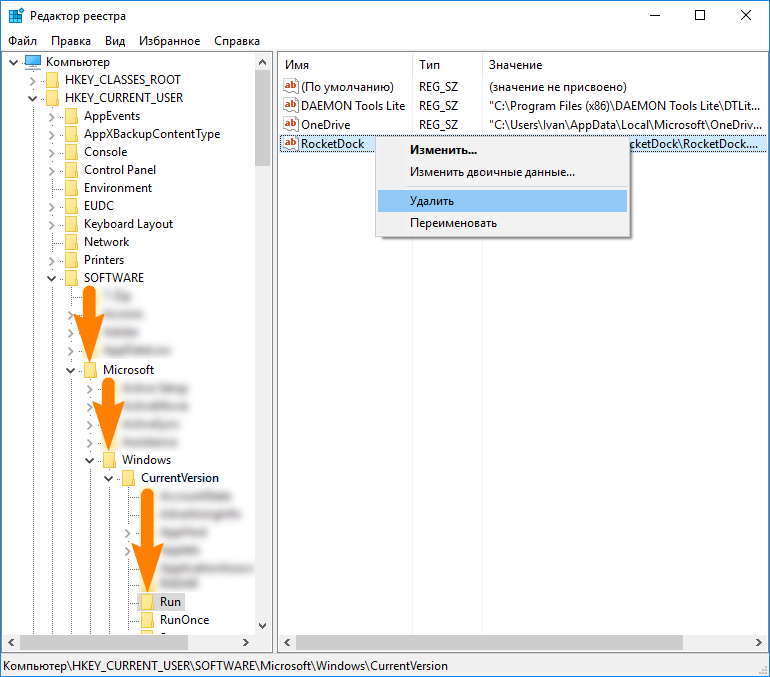Click the DAEMON Tools Lite path value

coord(624,106)
